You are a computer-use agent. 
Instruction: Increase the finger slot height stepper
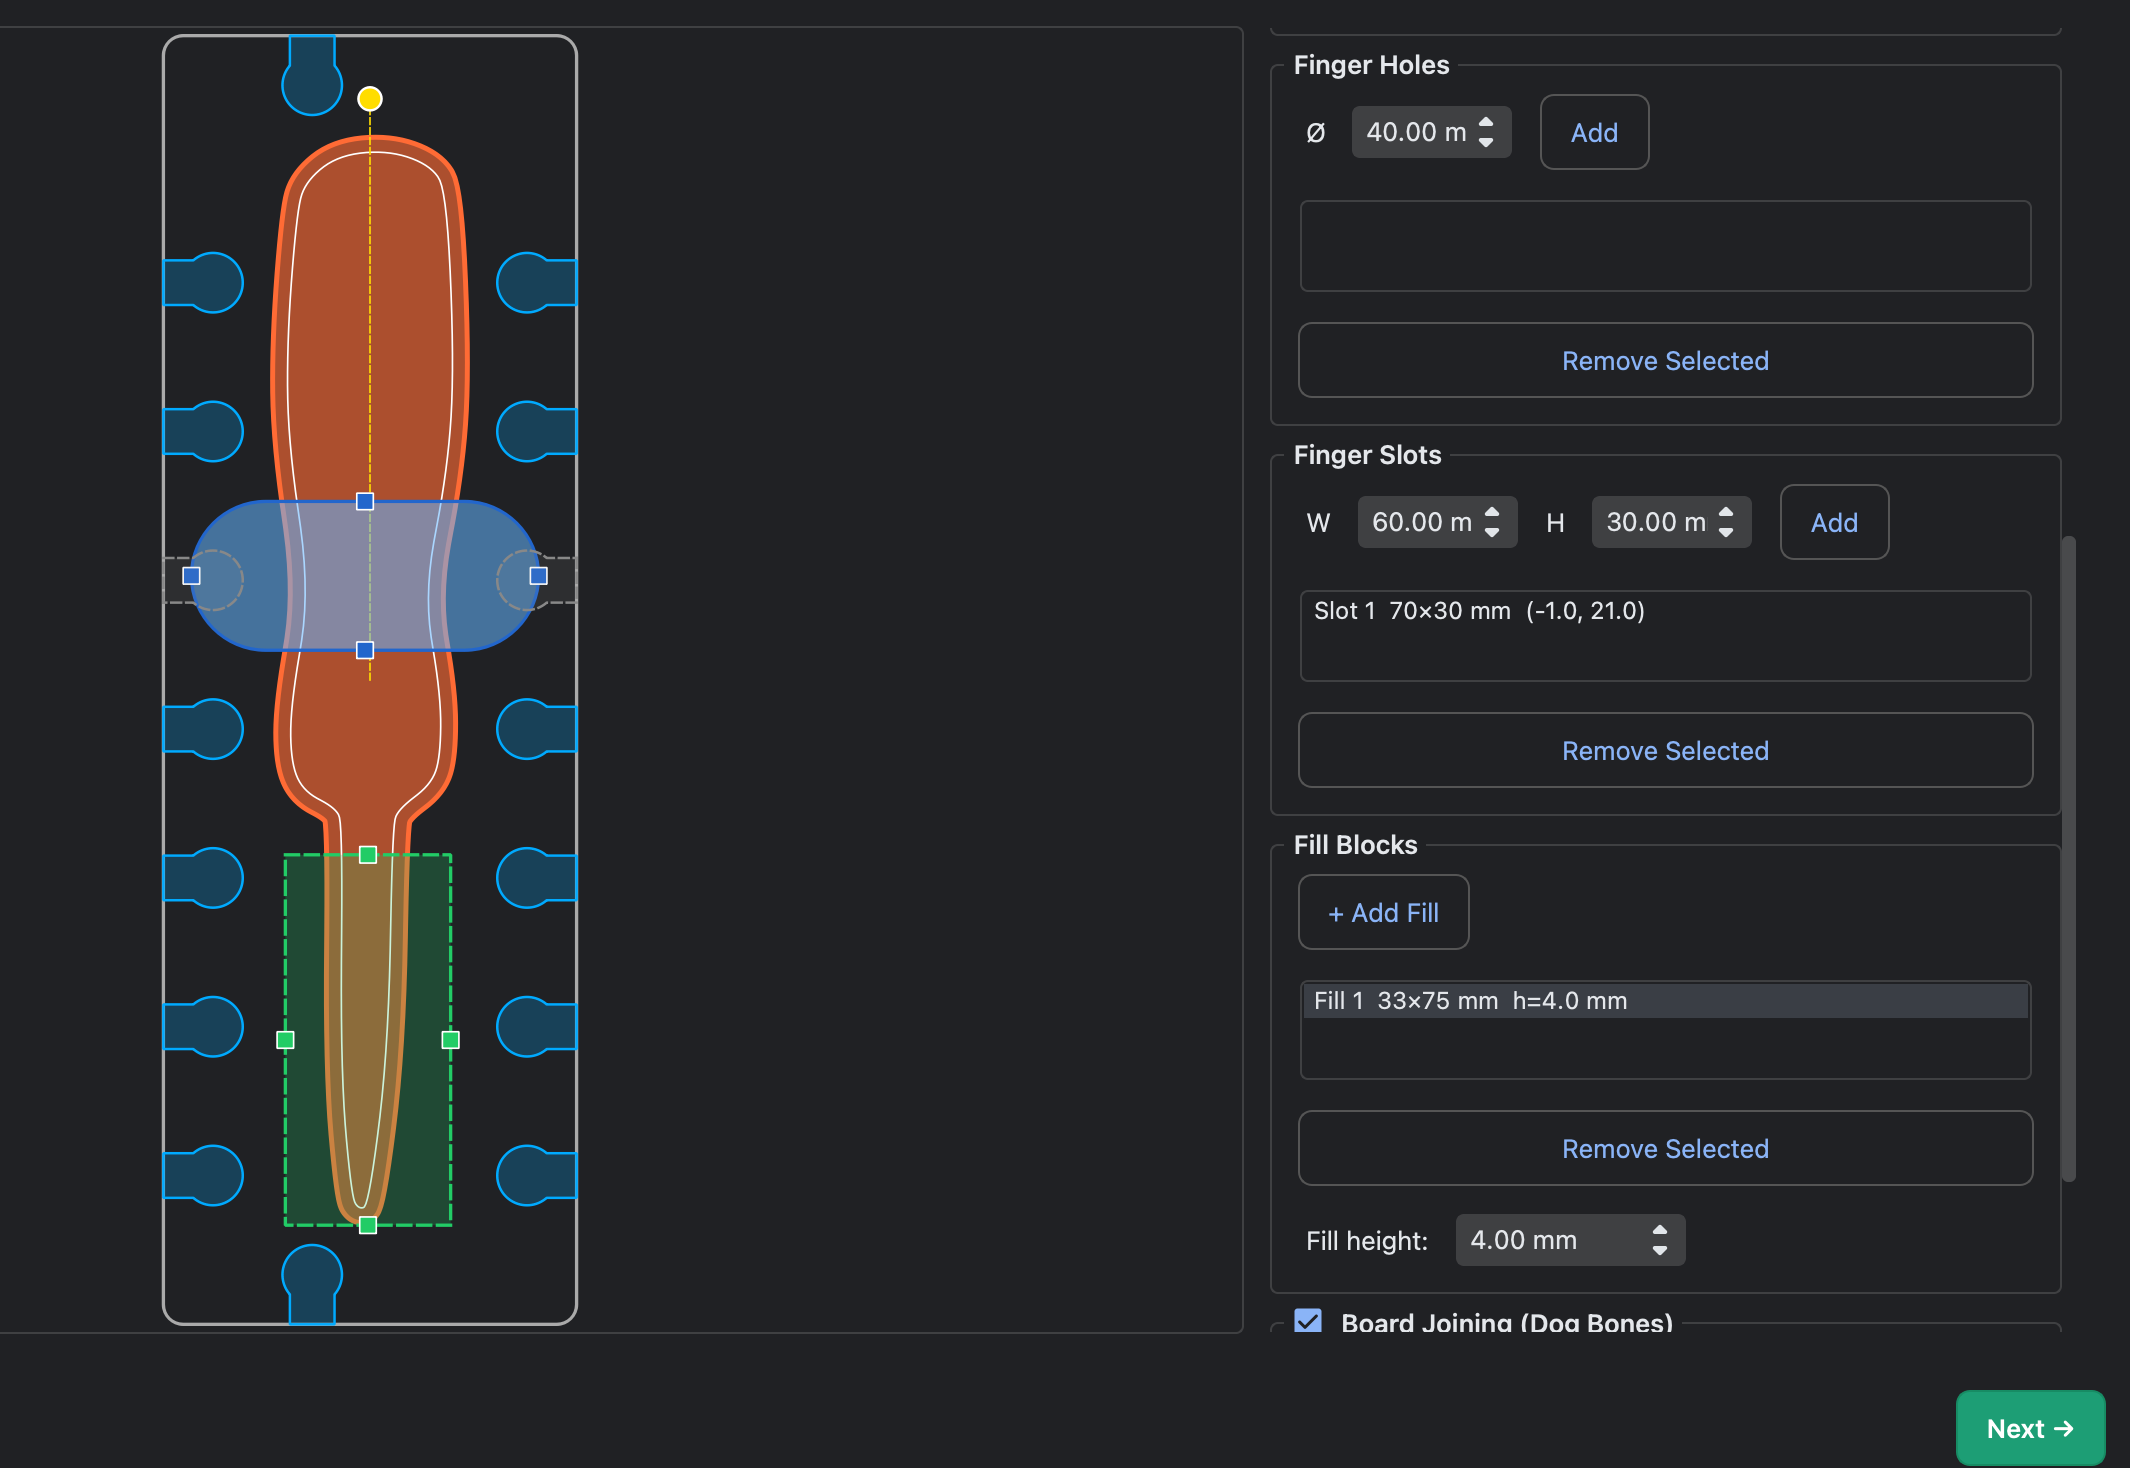pyautogui.click(x=1726, y=512)
